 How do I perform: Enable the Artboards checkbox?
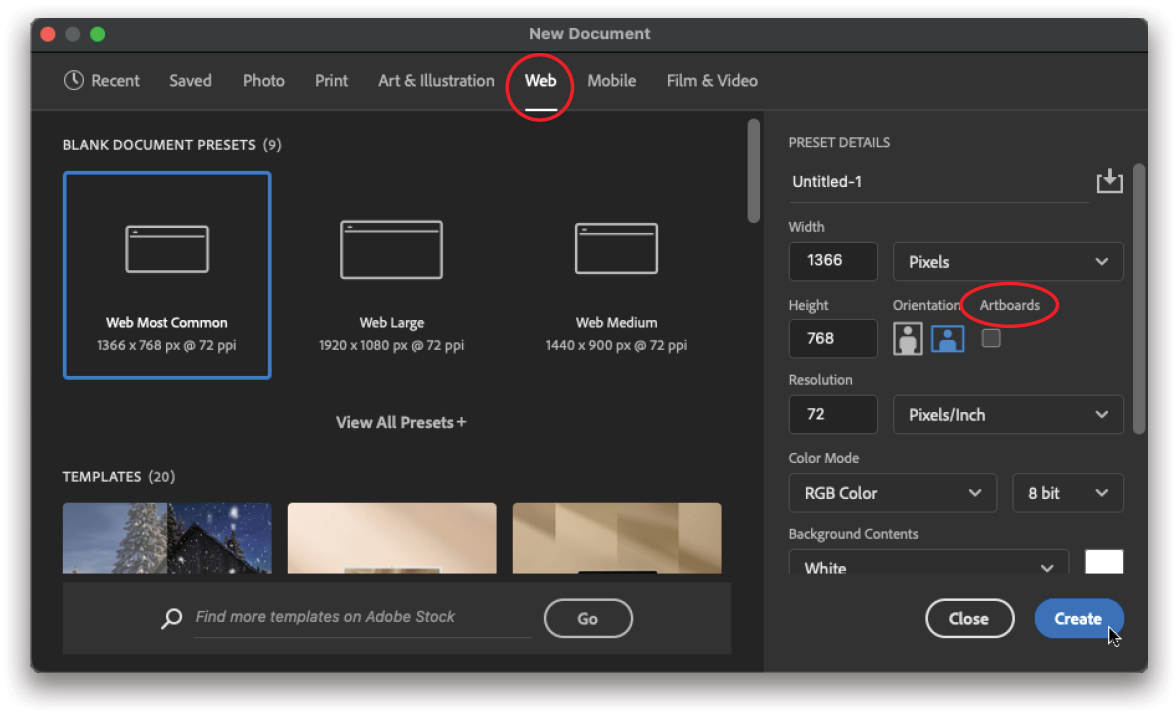click(x=991, y=338)
